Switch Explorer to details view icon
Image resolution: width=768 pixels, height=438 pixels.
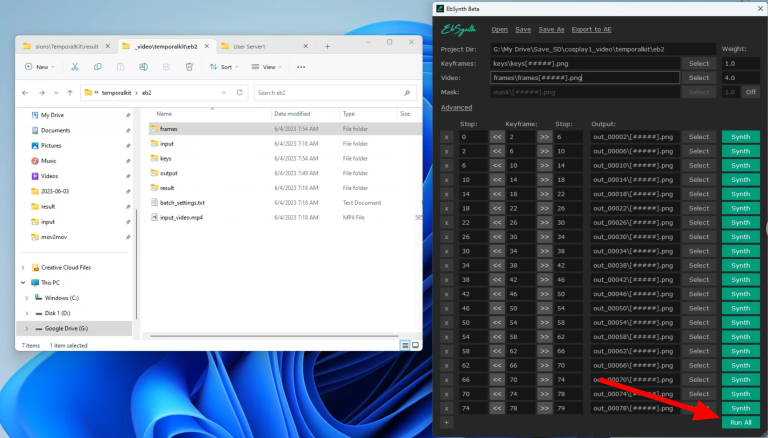point(405,345)
